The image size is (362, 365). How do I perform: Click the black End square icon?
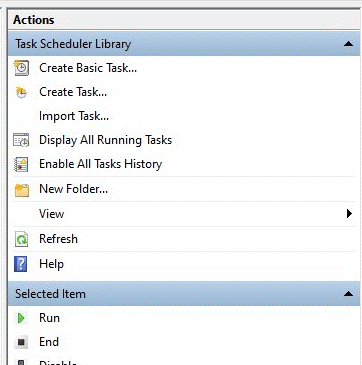pyautogui.click(x=21, y=342)
